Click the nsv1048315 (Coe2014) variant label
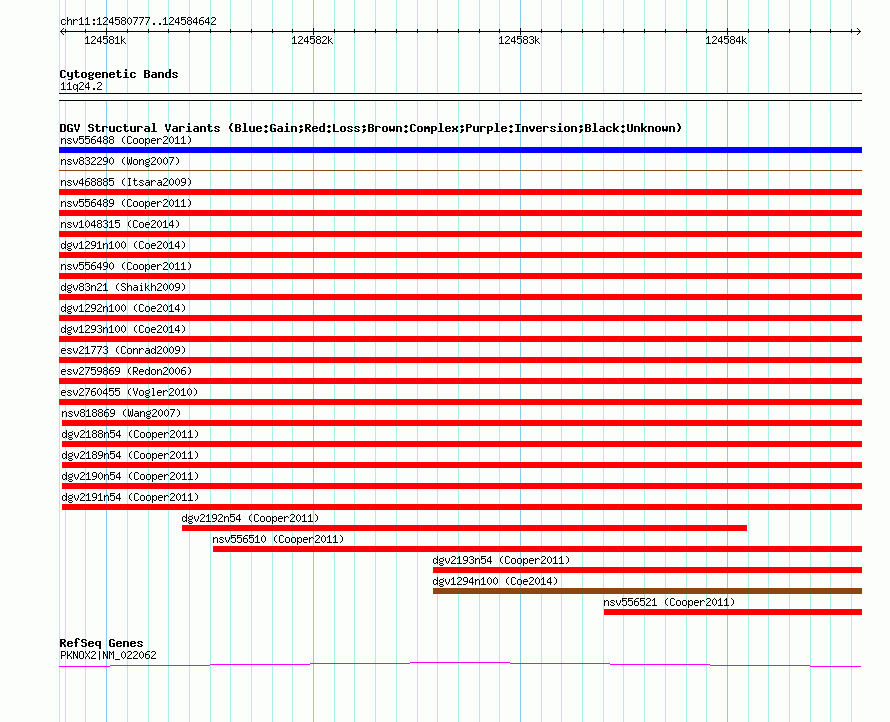The width and height of the screenshot is (890, 722). click(x=120, y=224)
